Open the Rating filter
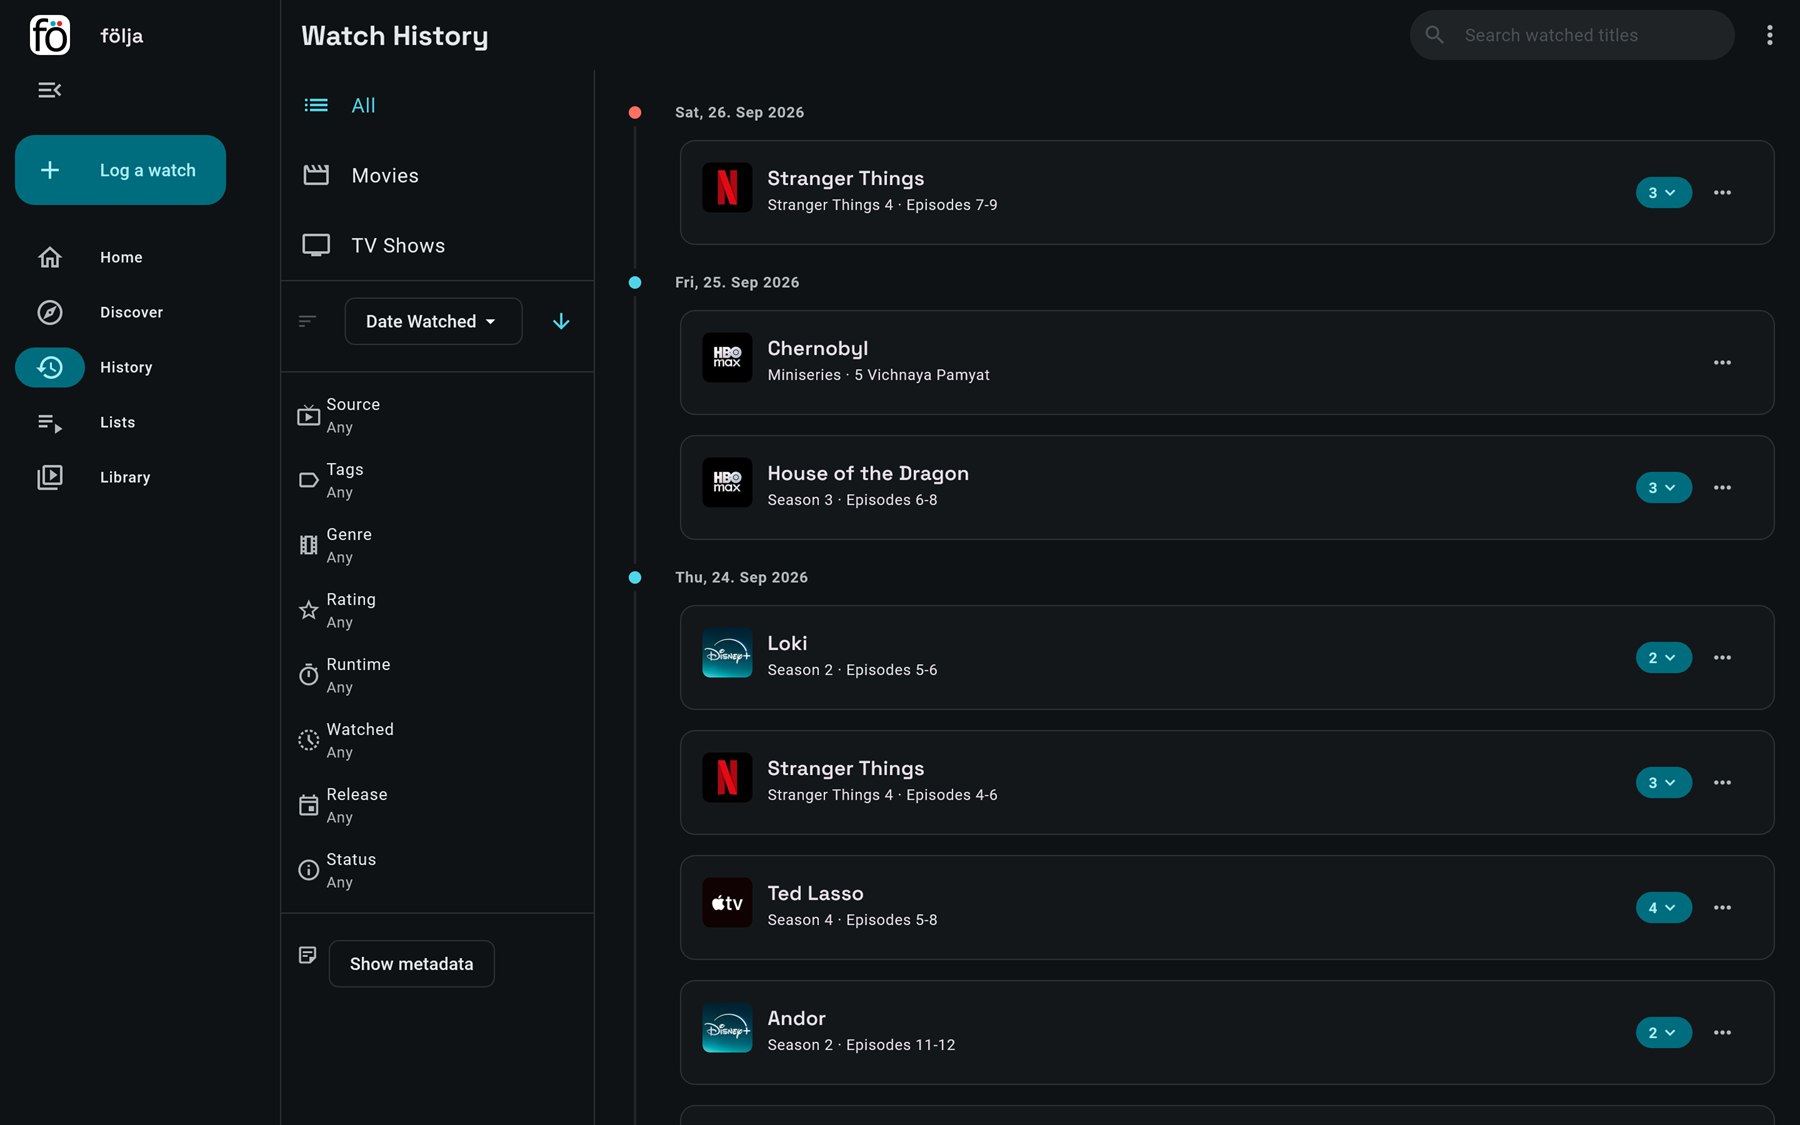 point(437,610)
